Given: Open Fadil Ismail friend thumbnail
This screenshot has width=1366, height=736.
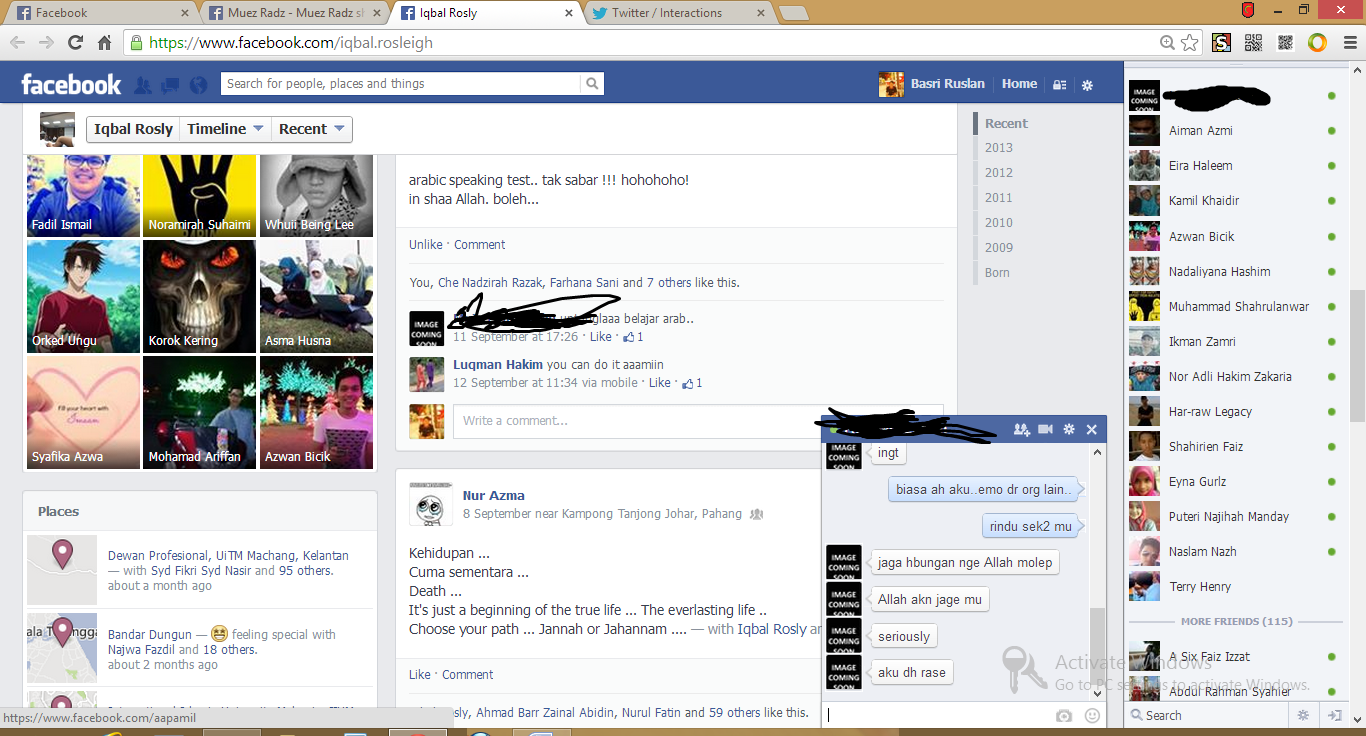Looking at the screenshot, I should [x=83, y=194].
